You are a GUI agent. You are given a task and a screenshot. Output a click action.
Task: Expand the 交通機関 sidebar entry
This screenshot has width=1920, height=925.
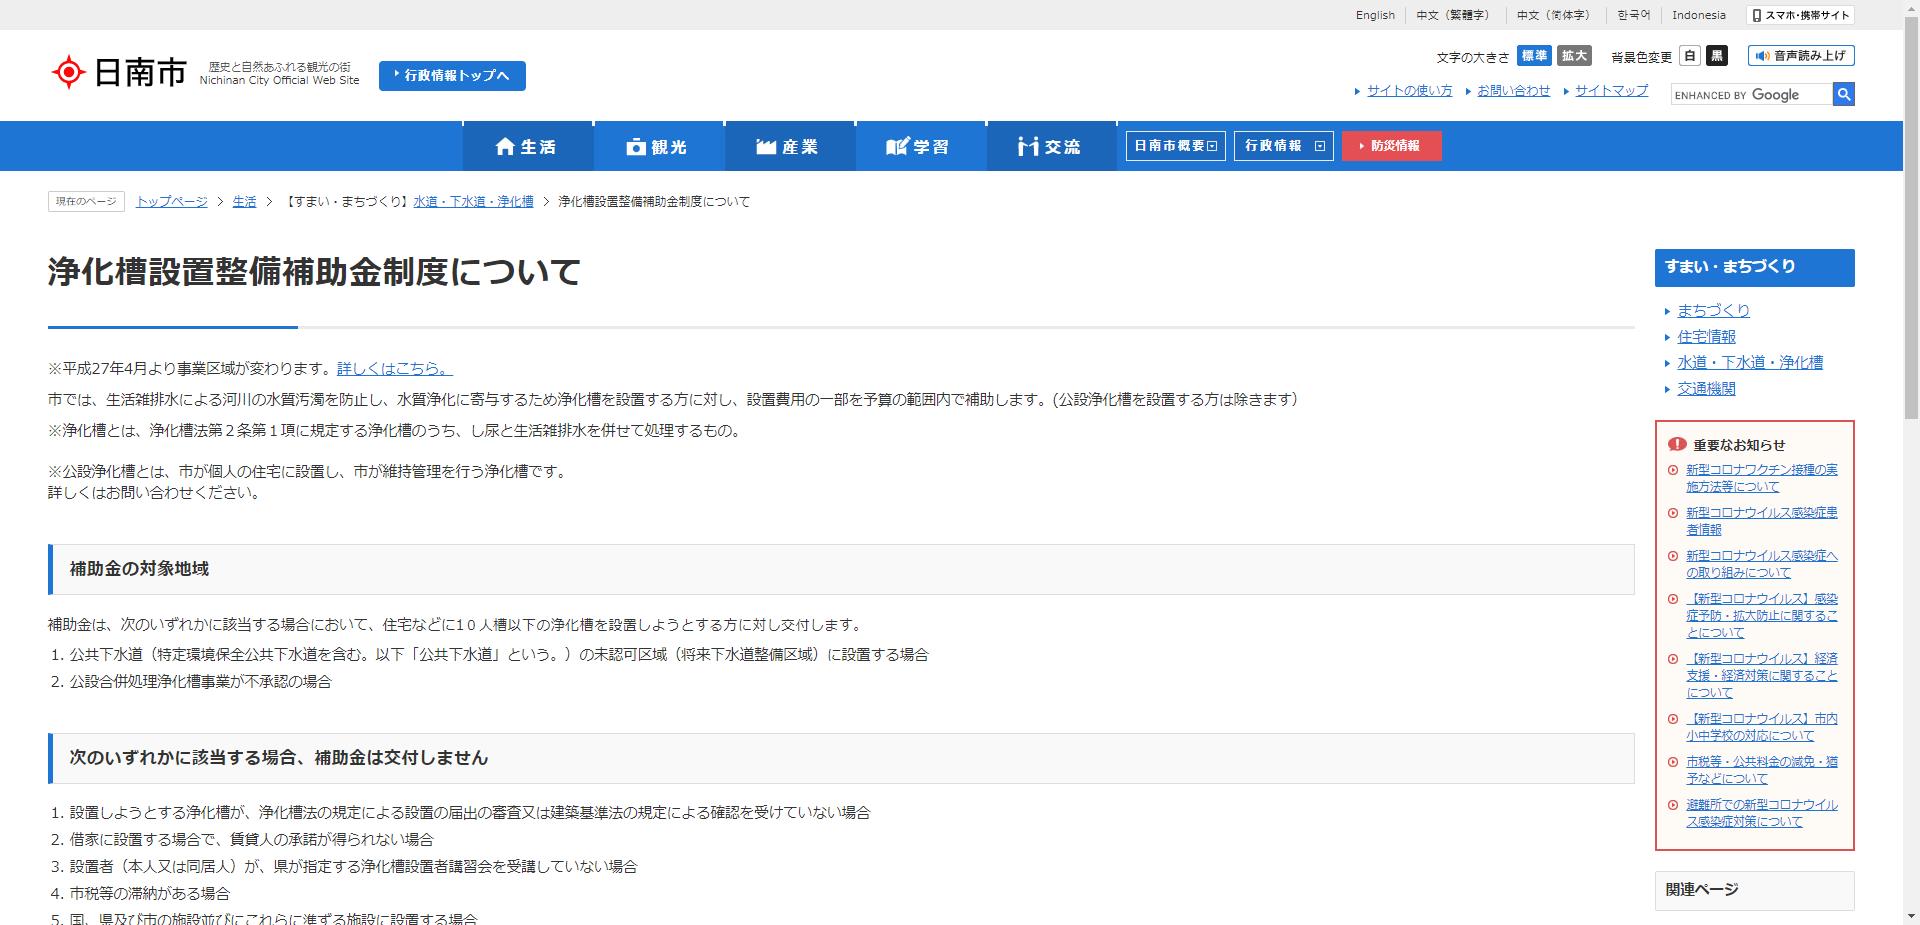(x=1705, y=389)
